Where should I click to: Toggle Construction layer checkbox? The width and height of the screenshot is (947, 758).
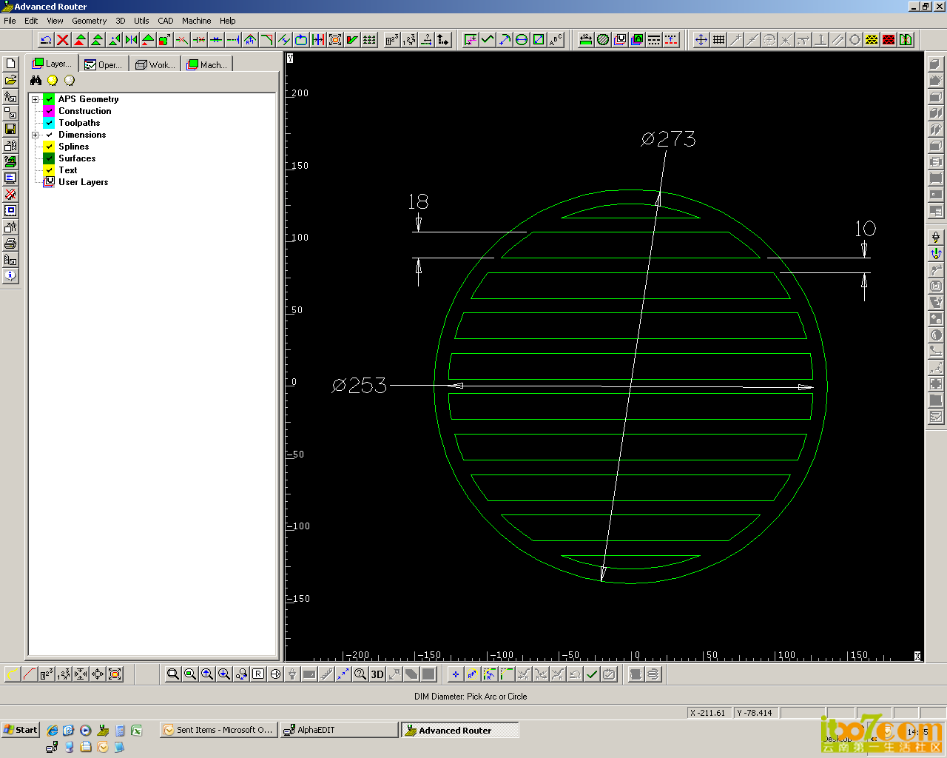point(49,111)
